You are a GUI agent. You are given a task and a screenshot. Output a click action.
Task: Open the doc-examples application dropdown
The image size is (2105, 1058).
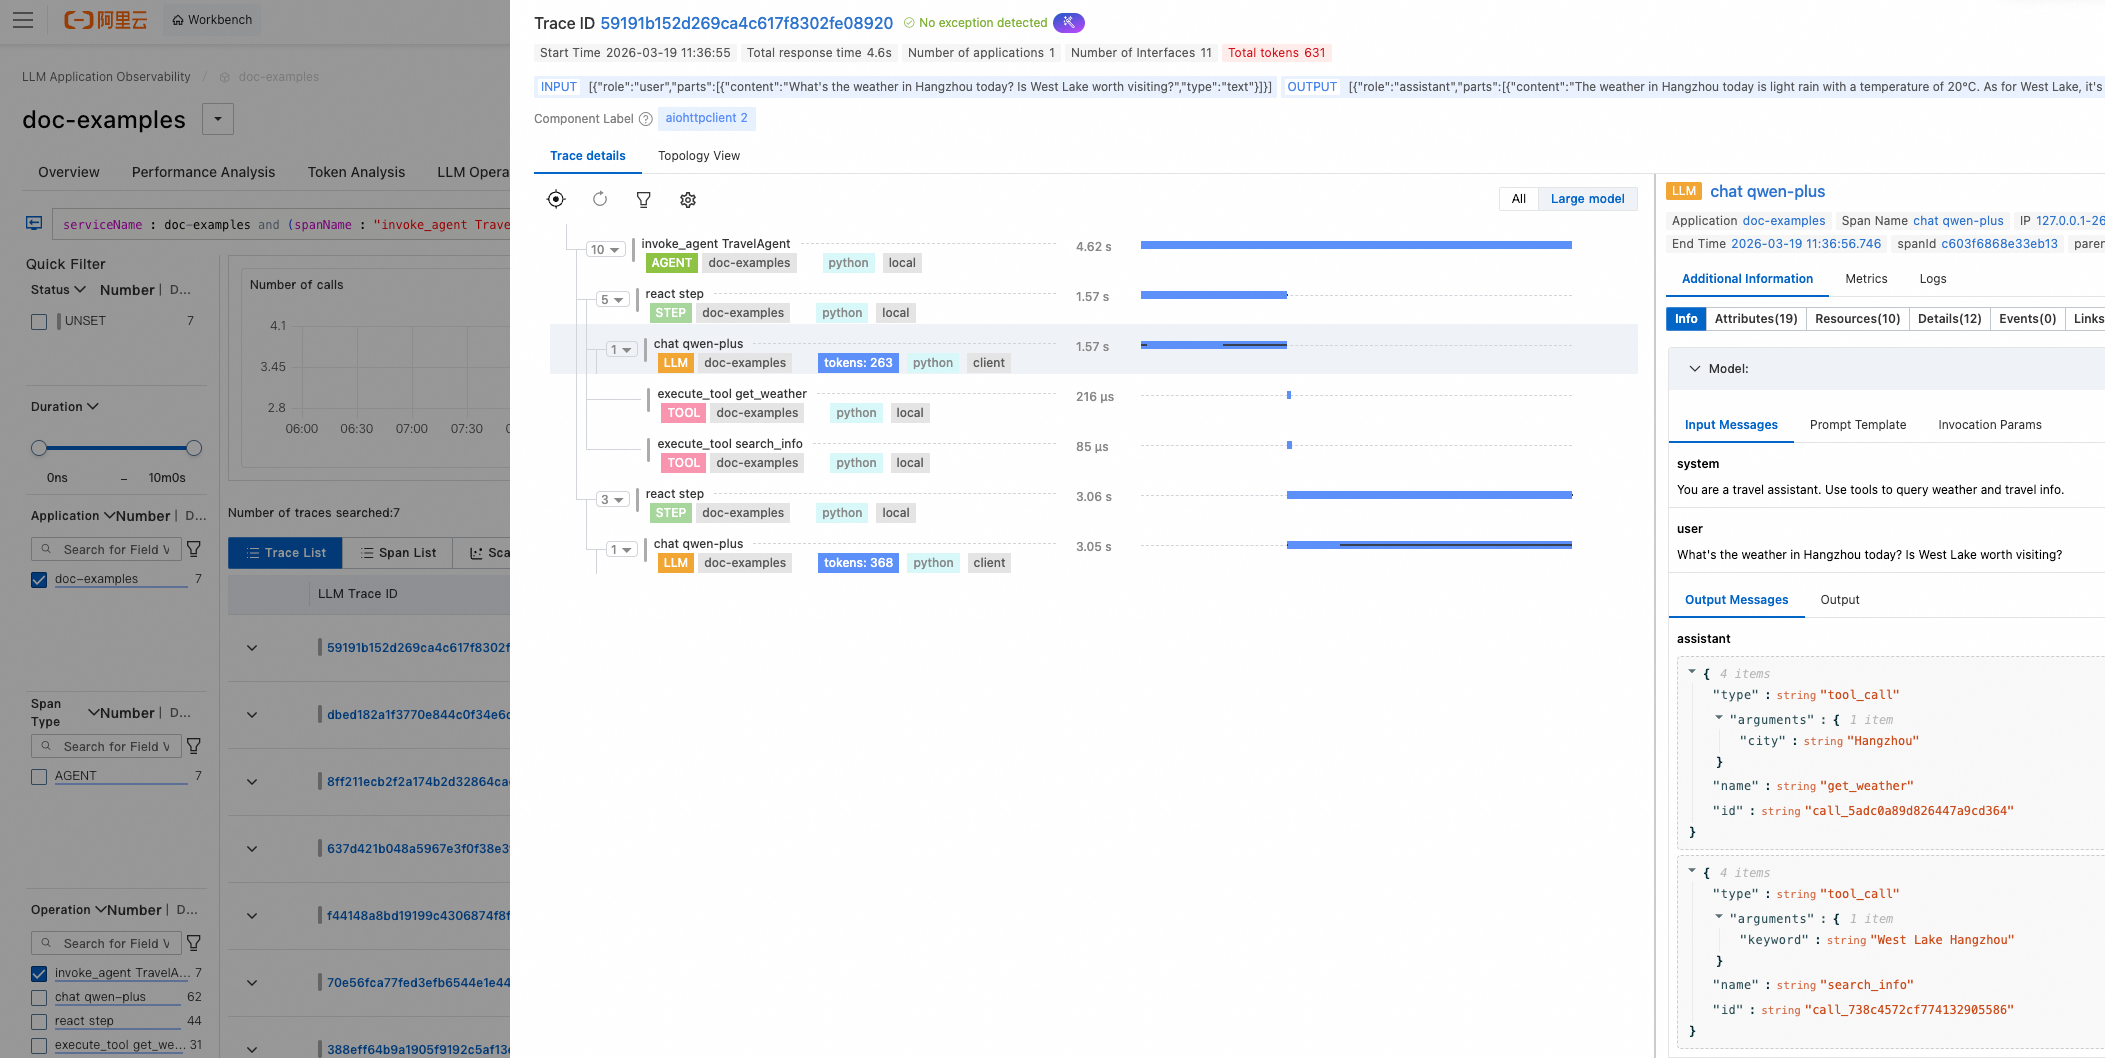(x=218, y=119)
